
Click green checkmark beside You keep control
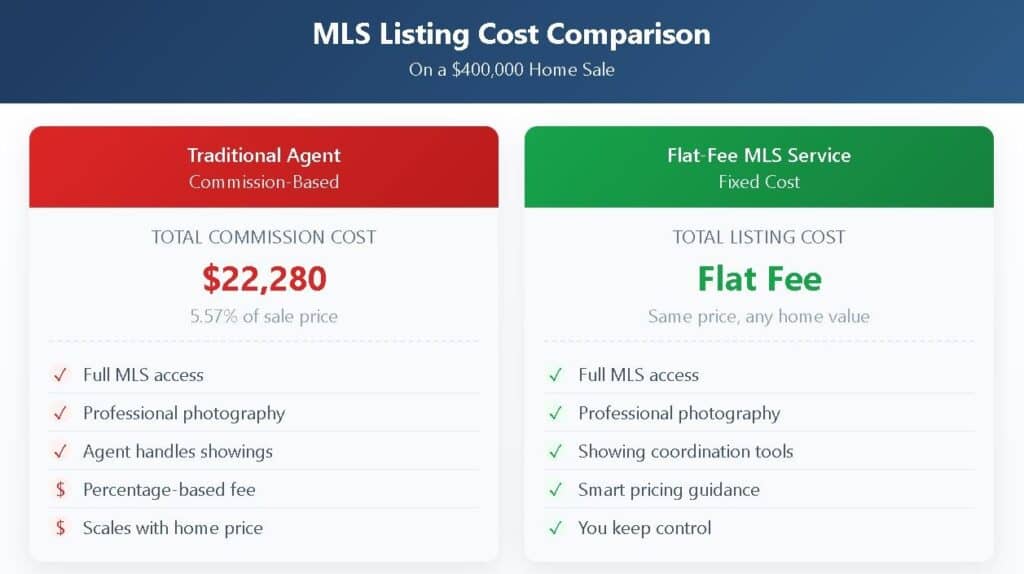click(555, 528)
